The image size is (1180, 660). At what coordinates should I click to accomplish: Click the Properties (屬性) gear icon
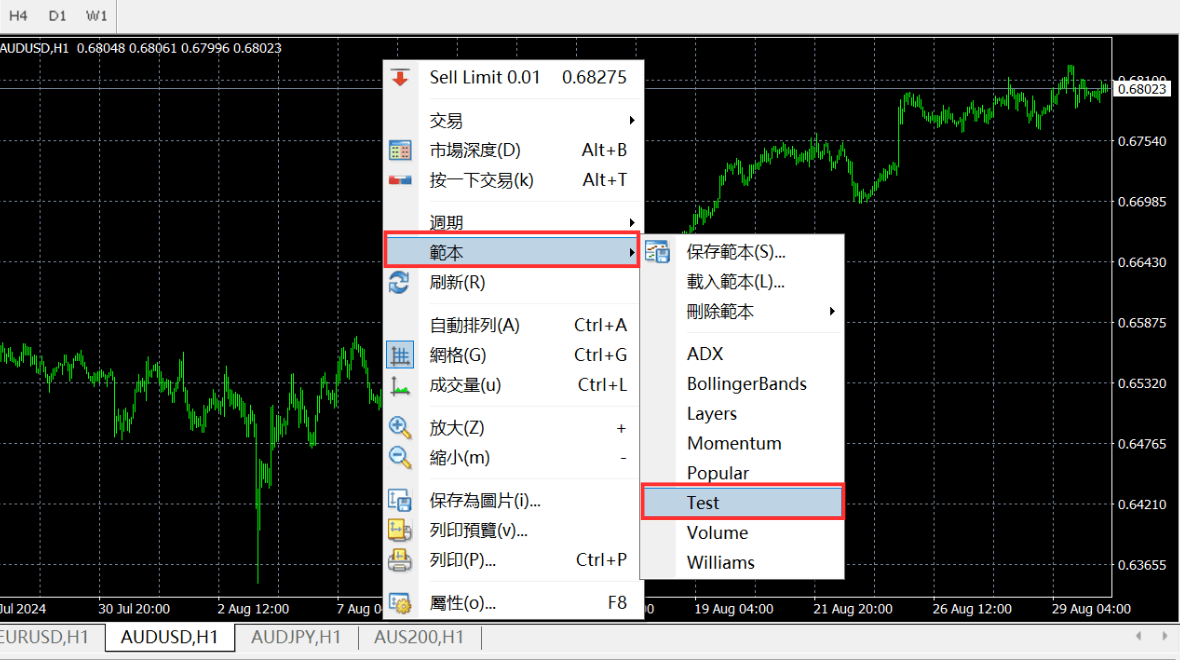(x=400, y=603)
